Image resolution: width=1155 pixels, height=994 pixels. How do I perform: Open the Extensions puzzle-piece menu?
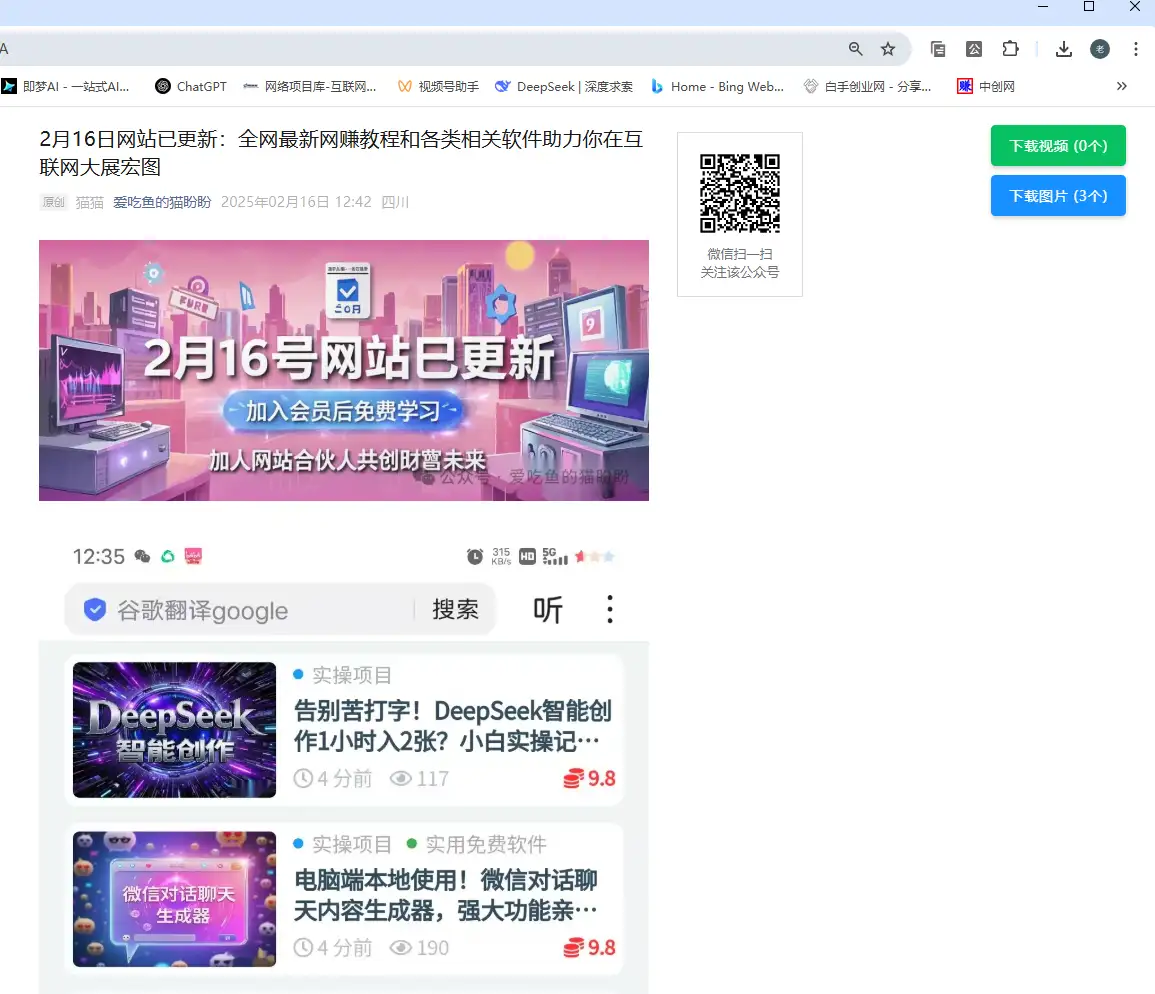click(x=1010, y=49)
